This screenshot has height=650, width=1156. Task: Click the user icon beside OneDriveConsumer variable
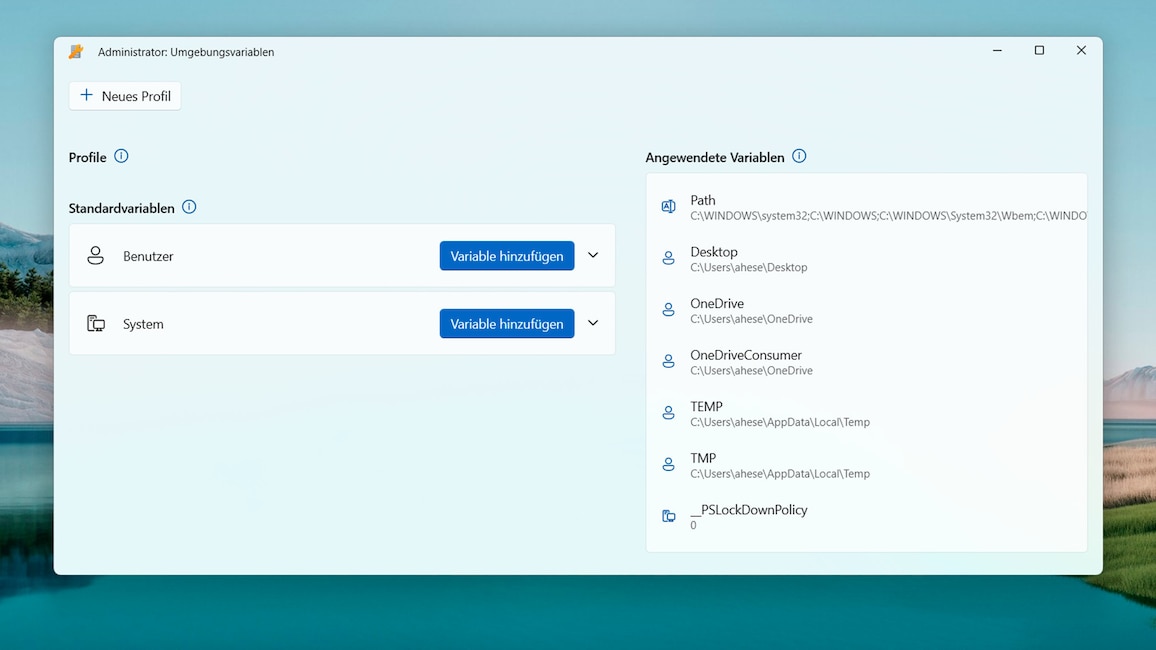[668, 361]
